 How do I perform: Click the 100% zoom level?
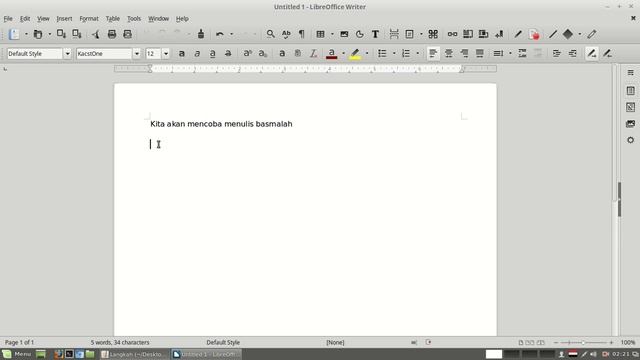628,342
